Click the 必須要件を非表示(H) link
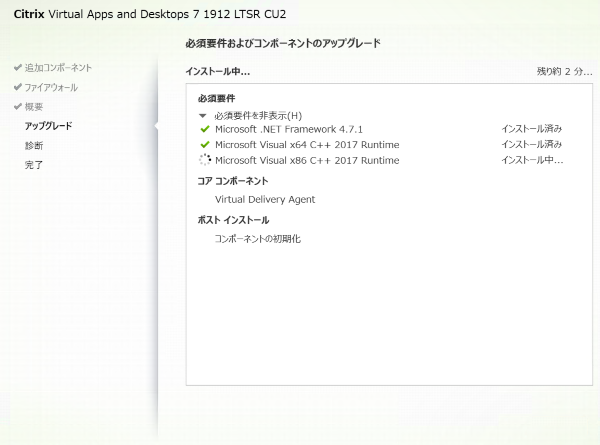Viewport: 600px width, 445px height. pyautogui.click(x=258, y=116)
